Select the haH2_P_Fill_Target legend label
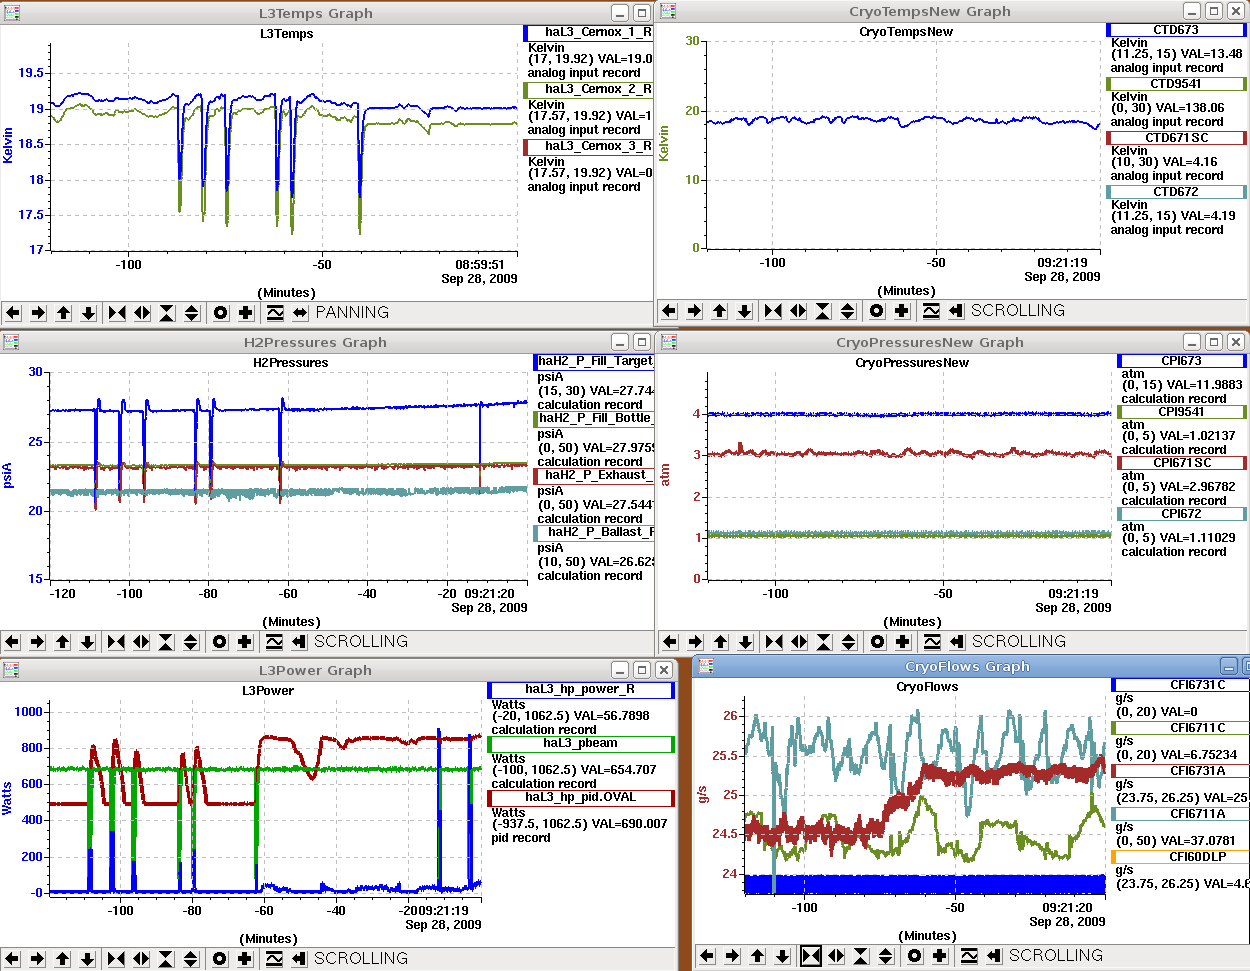This screenshot has height=971, width=1250. [595, 361]
